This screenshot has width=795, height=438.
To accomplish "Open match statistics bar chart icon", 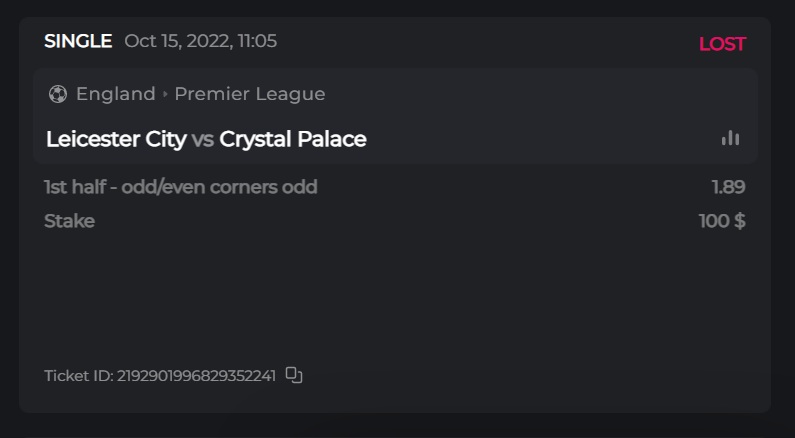I will click(x=730, y=138).
